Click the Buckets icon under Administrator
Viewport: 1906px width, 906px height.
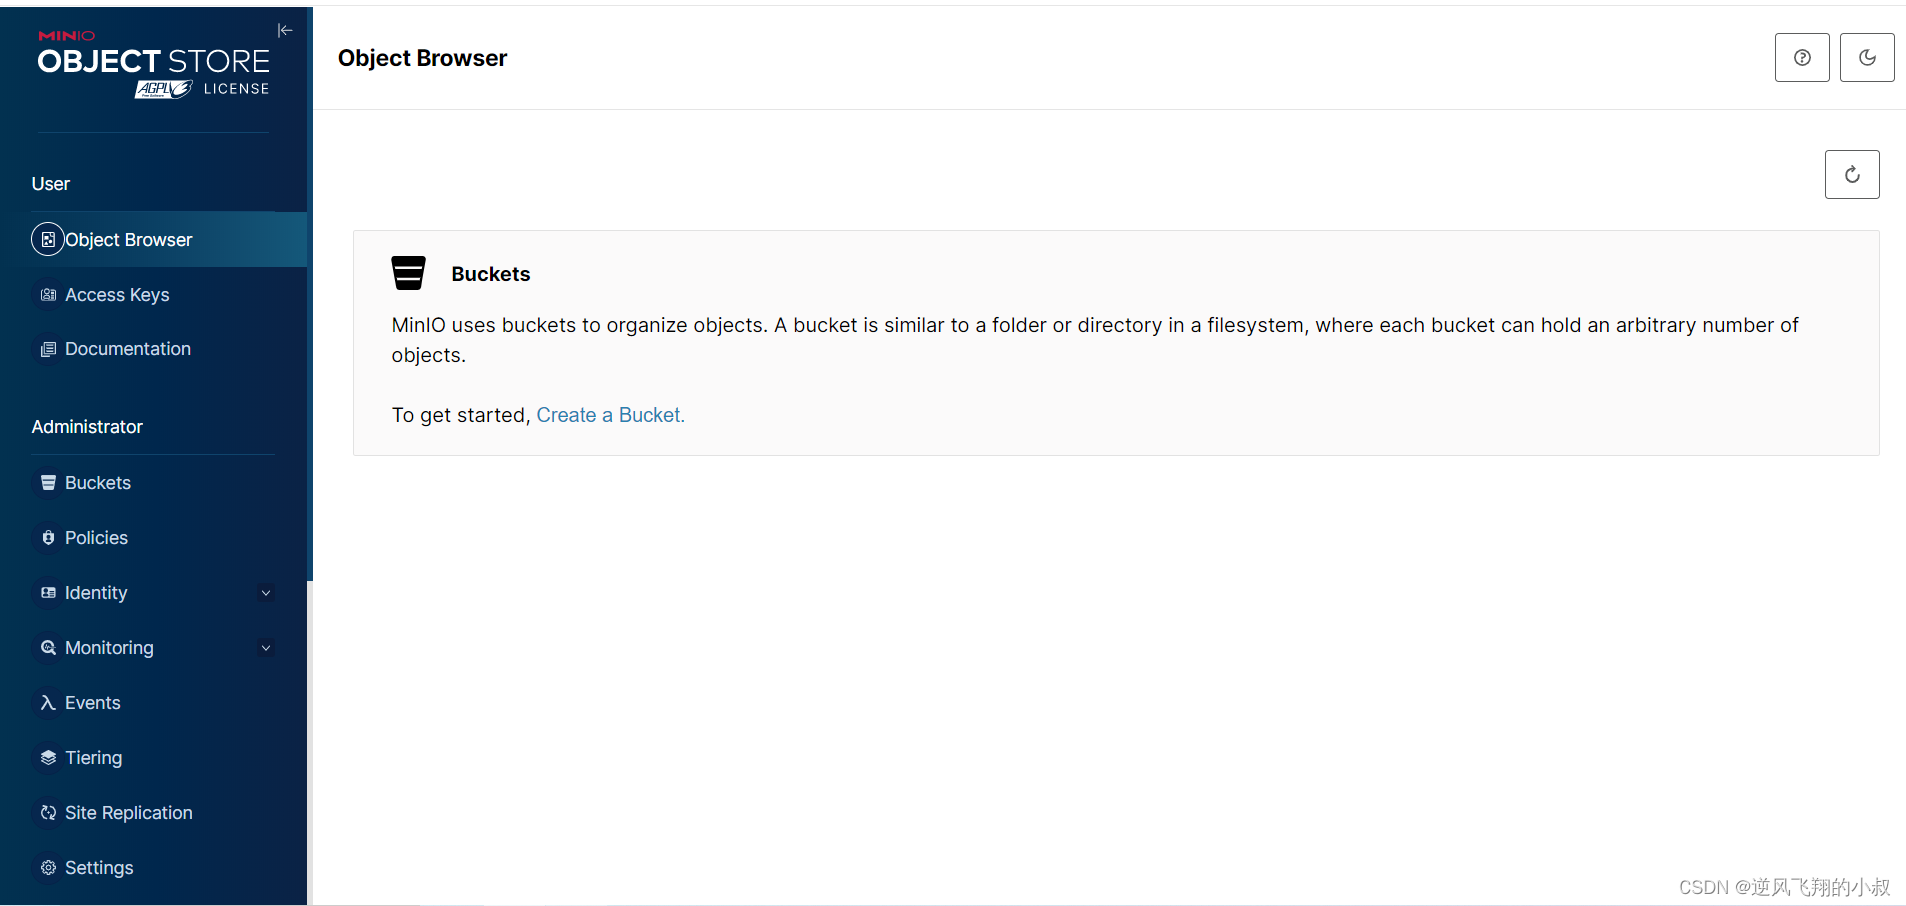48,483
